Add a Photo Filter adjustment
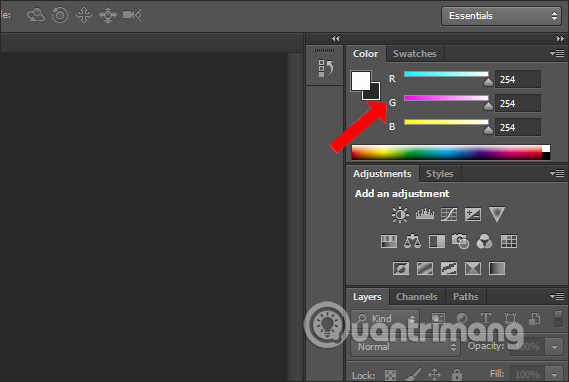This screenshot has height=382, width=569. (460, 241)
